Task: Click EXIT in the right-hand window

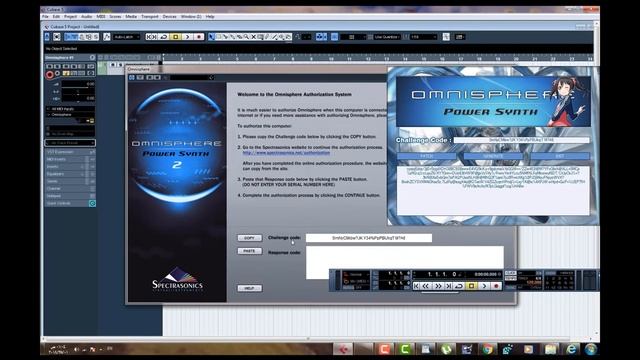Action: 560,156
